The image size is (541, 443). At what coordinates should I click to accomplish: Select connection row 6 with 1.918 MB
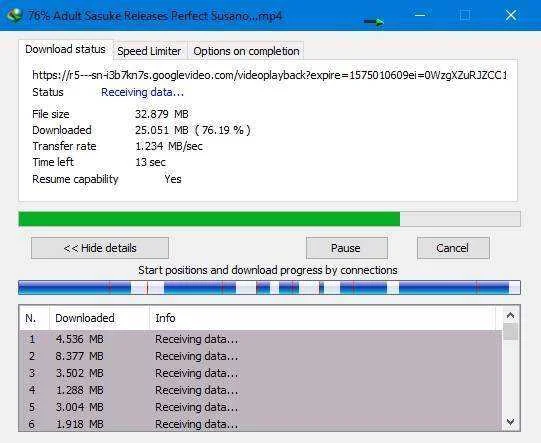261,424
